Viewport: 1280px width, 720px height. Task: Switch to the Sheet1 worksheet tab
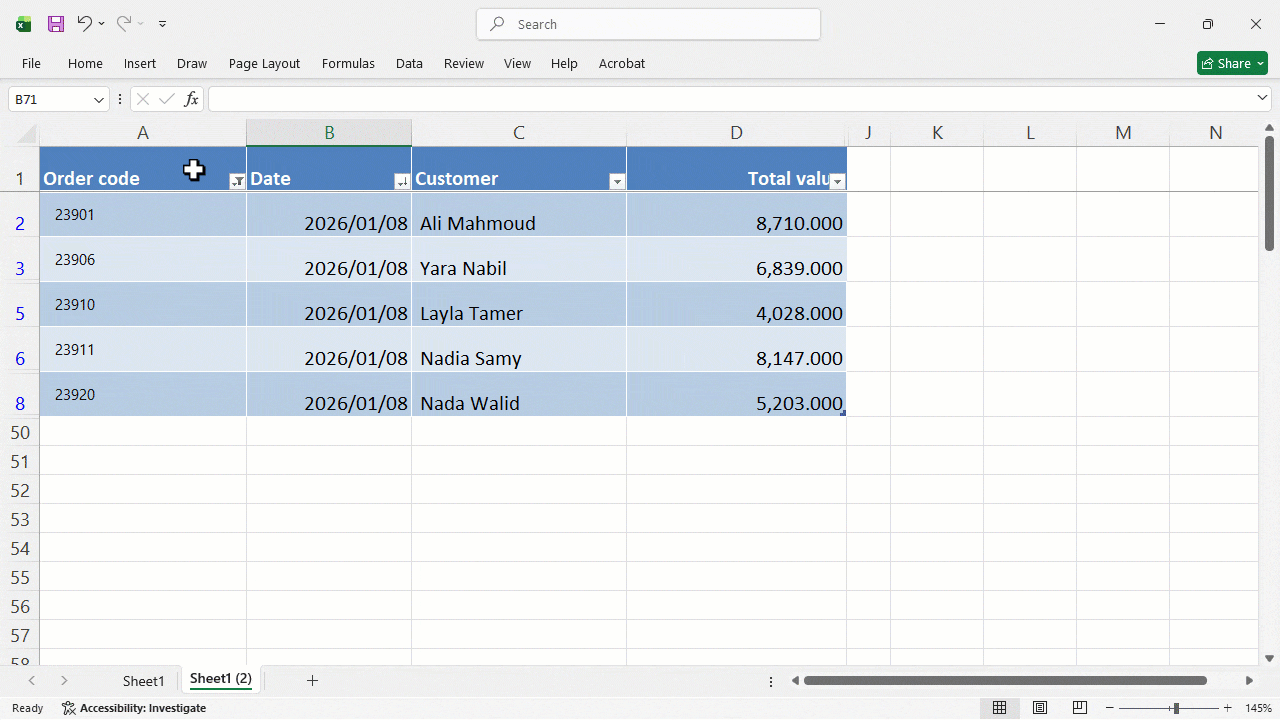pos(143,681)
